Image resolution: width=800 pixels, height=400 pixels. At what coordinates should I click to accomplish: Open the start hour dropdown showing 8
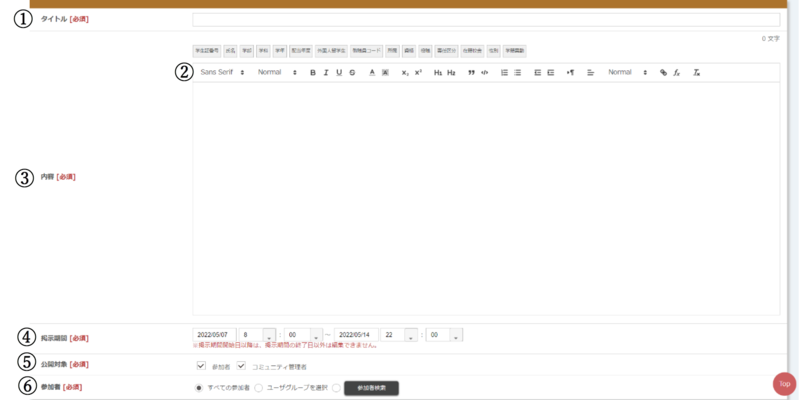[258, 334]
